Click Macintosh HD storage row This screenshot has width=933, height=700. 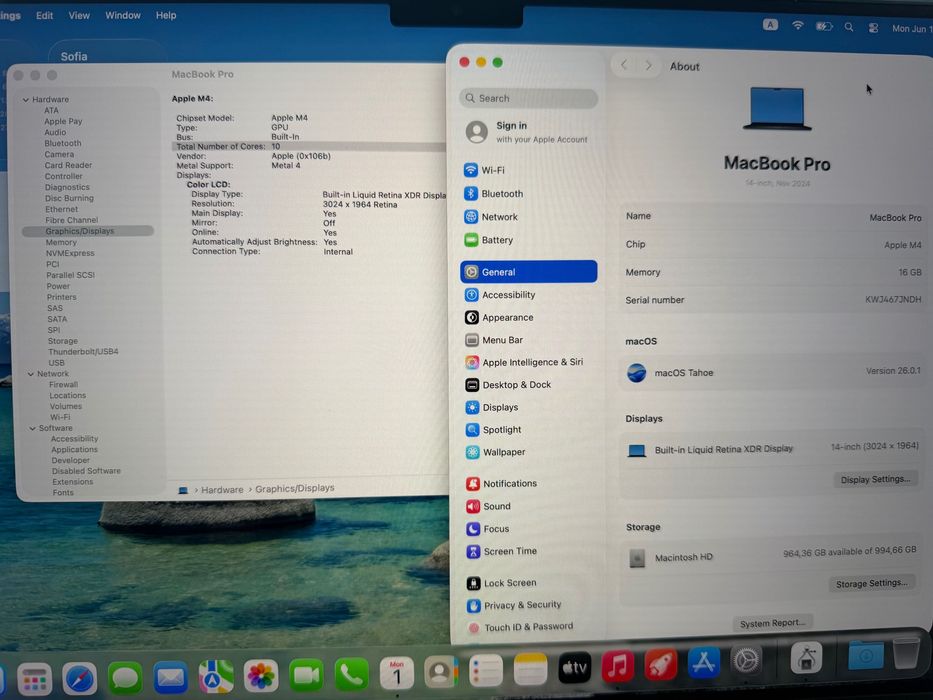tap(772, 556)
